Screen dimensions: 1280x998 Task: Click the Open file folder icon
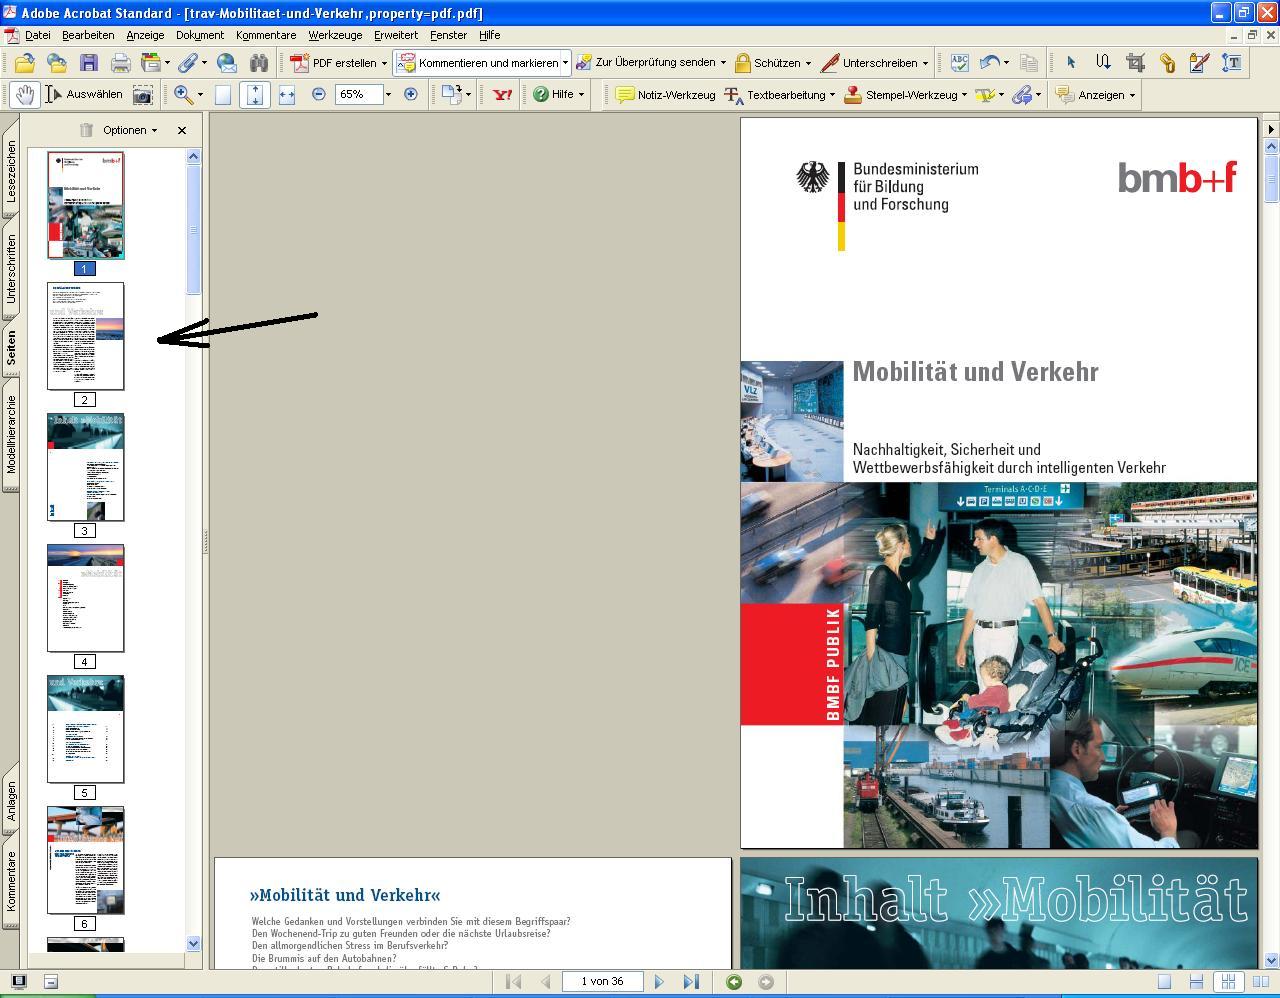click(x=24, y=63)
